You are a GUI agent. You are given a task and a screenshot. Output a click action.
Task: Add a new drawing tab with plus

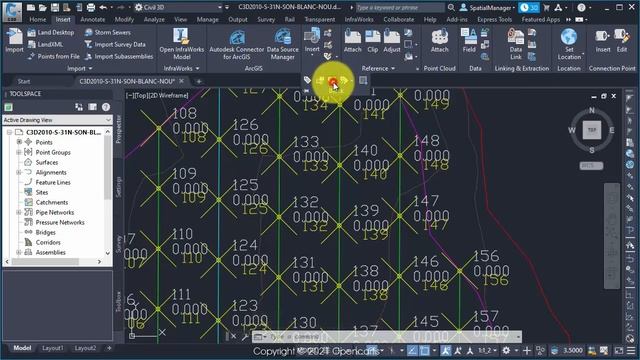pyautogui.click(x=199, y=81)
